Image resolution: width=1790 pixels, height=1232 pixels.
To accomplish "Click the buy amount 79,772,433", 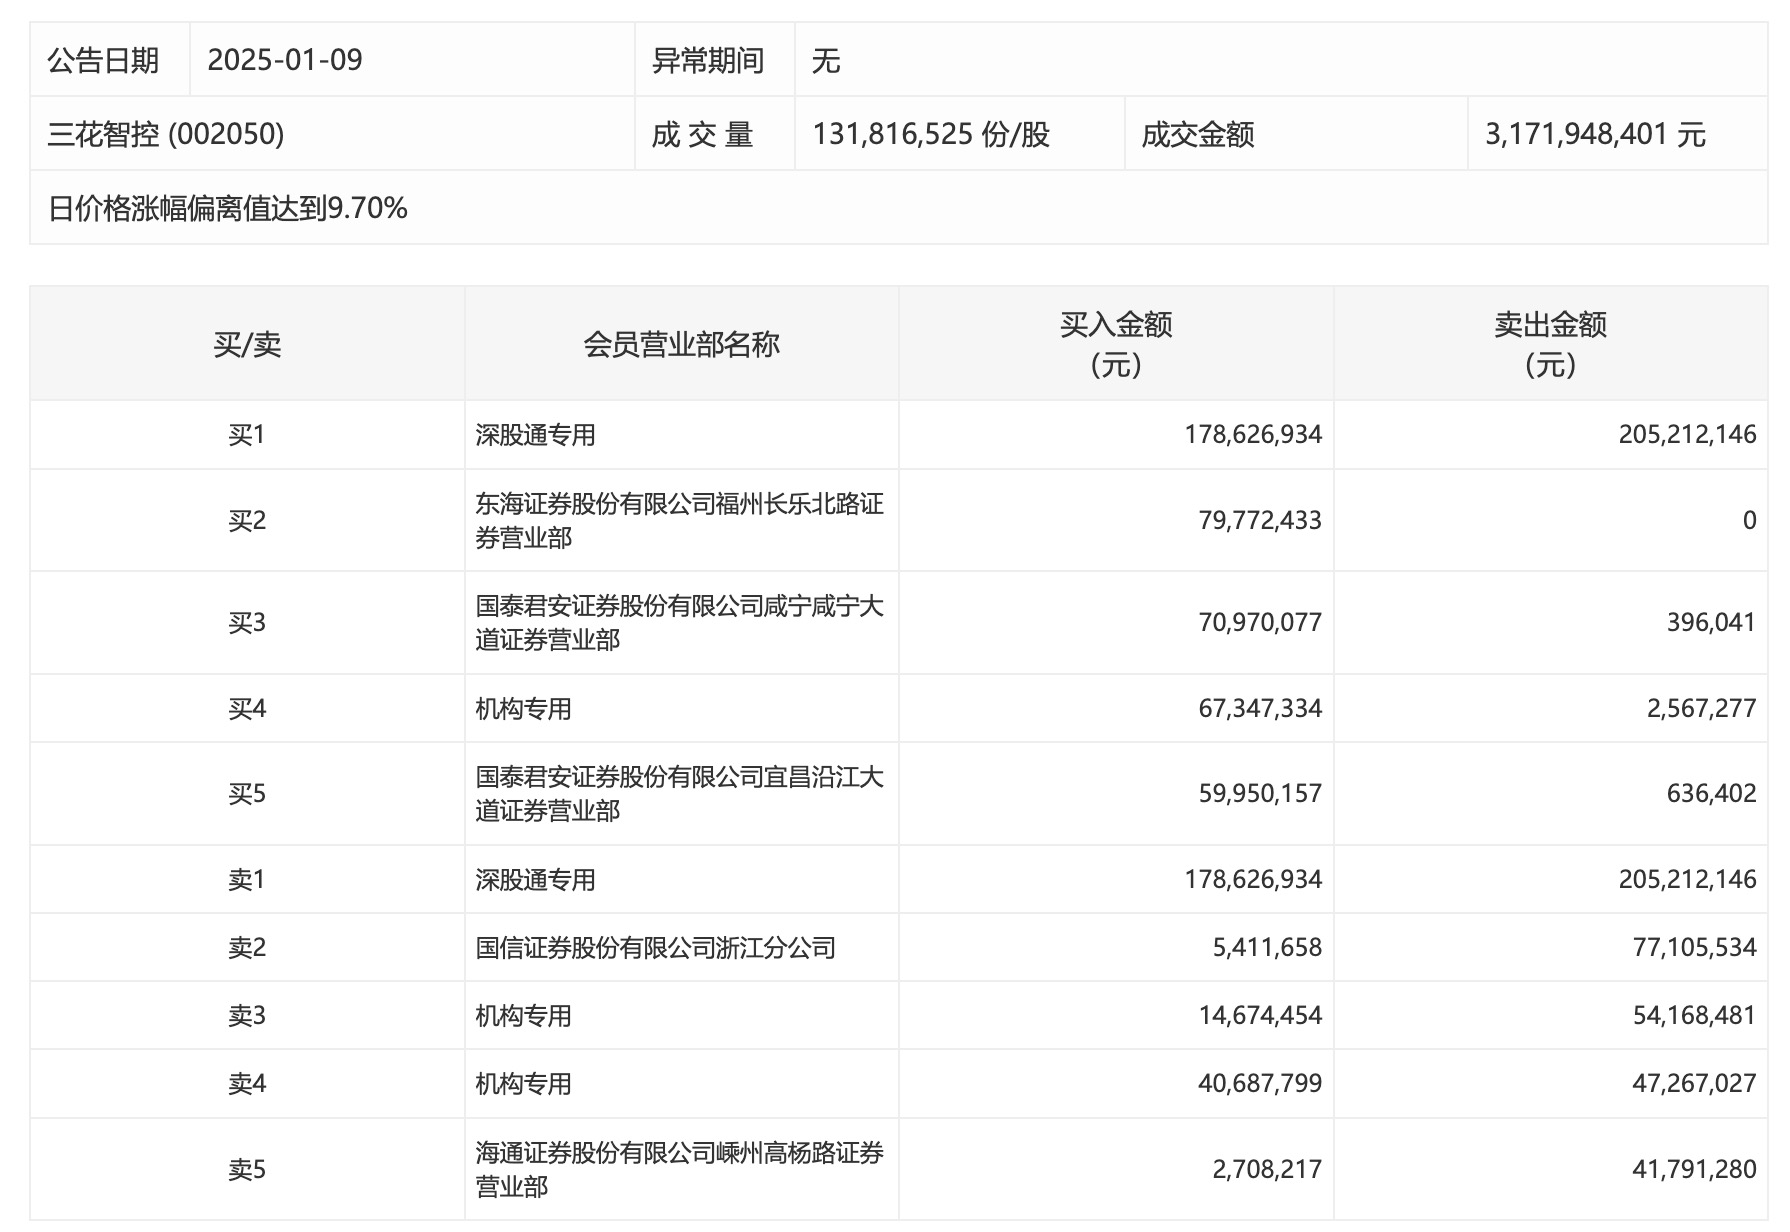I will coord(1260,521).
